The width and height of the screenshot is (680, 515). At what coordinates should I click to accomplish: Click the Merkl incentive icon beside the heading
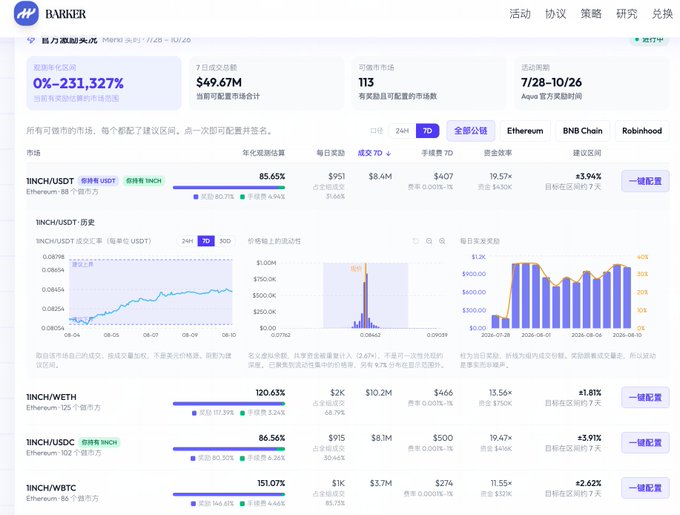tap(31, 40)
